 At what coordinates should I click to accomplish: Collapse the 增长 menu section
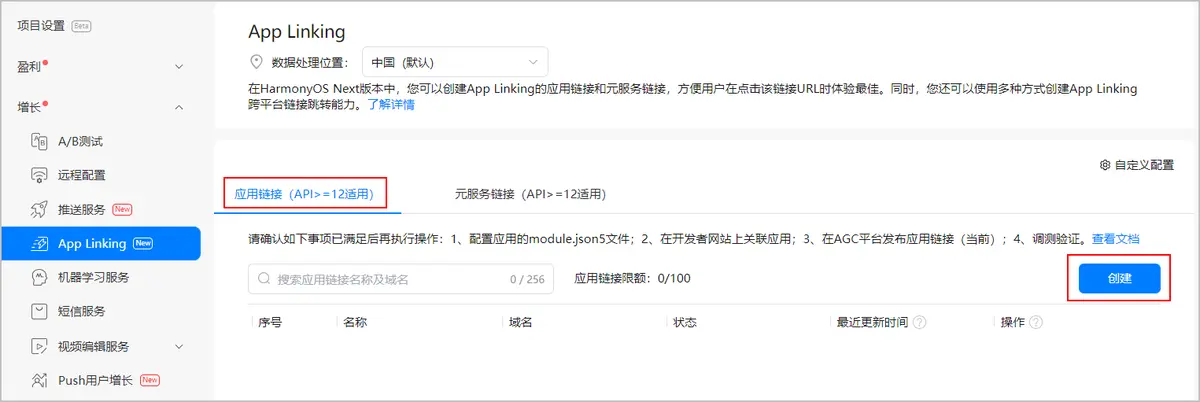click(179, 106)
